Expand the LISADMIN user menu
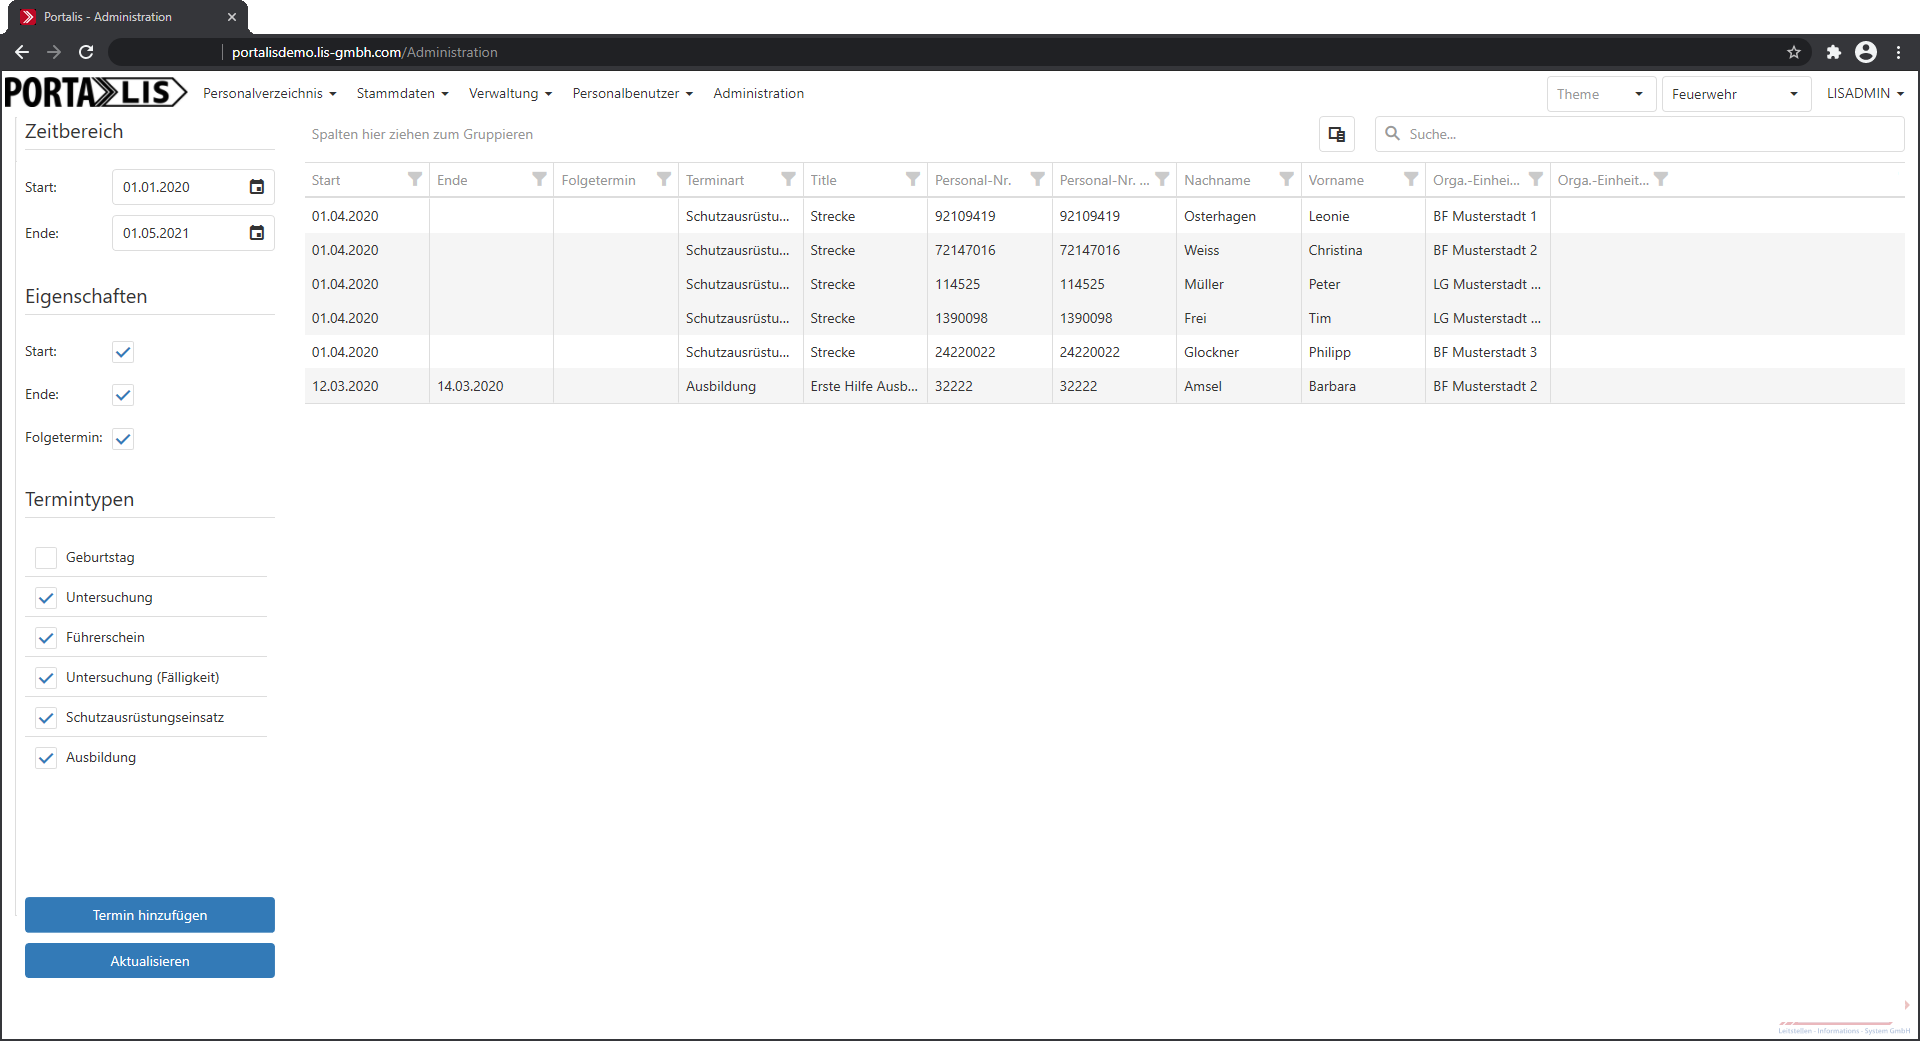This screenshot has height=1041, width=1920. (x=1864, y=93)
